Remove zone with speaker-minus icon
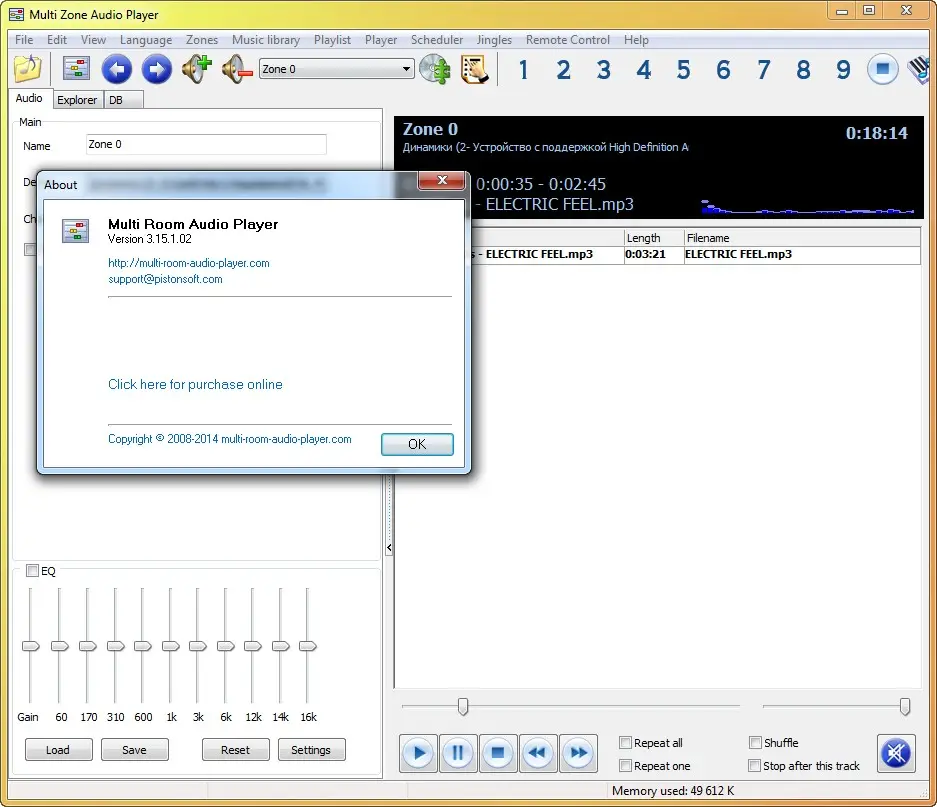This screenshot has height=807, width=937. pos(237,69)
